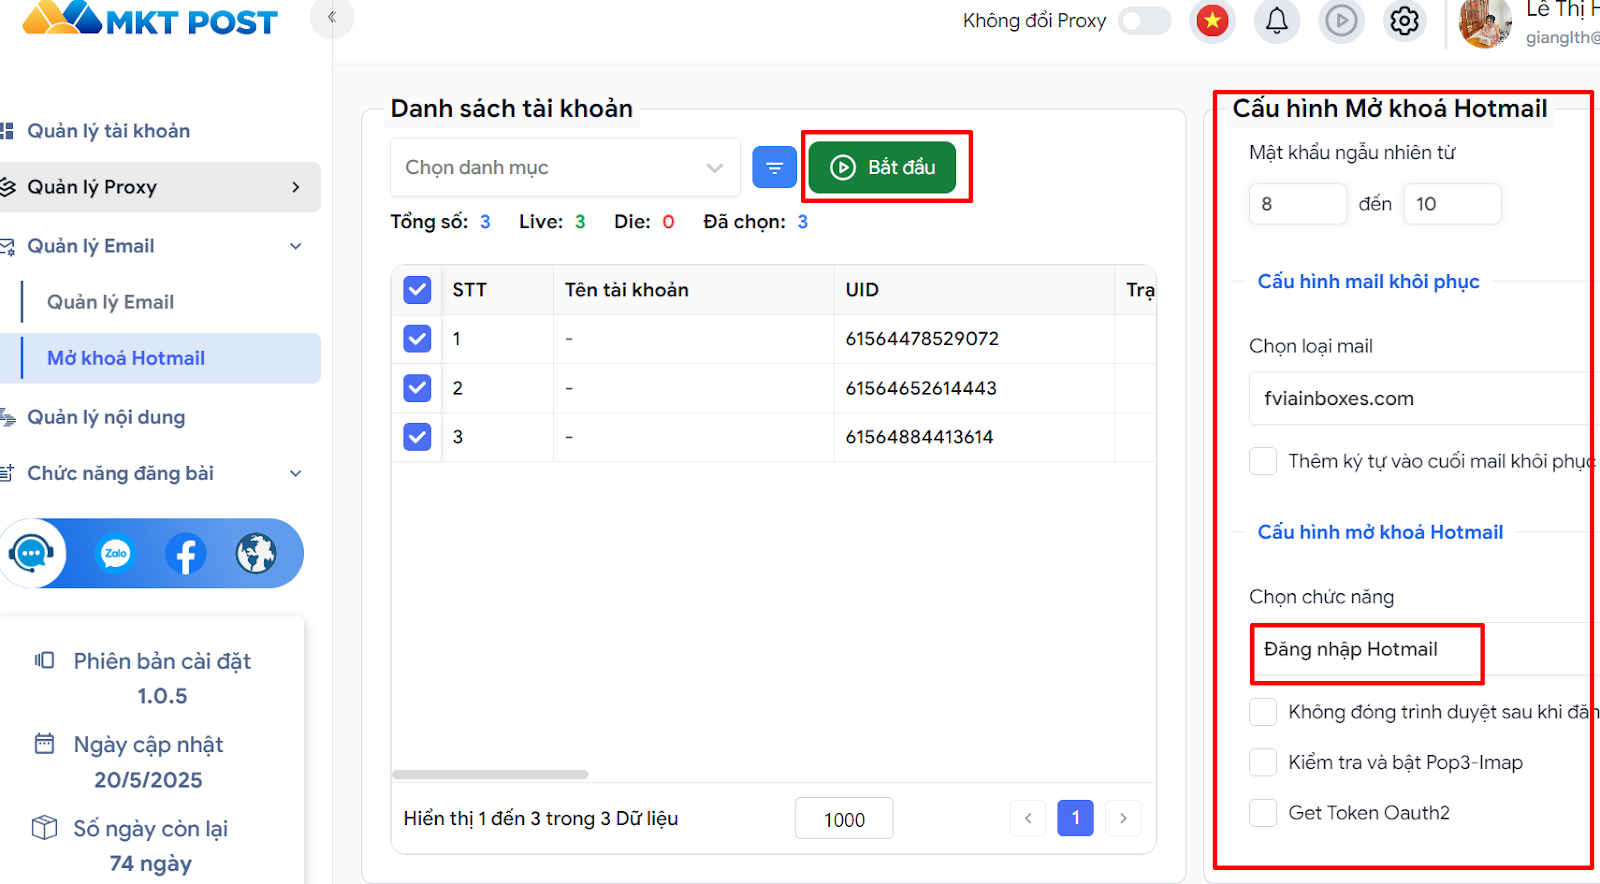Click the Quản lý tài khoản grid icon

click(6, 131)
